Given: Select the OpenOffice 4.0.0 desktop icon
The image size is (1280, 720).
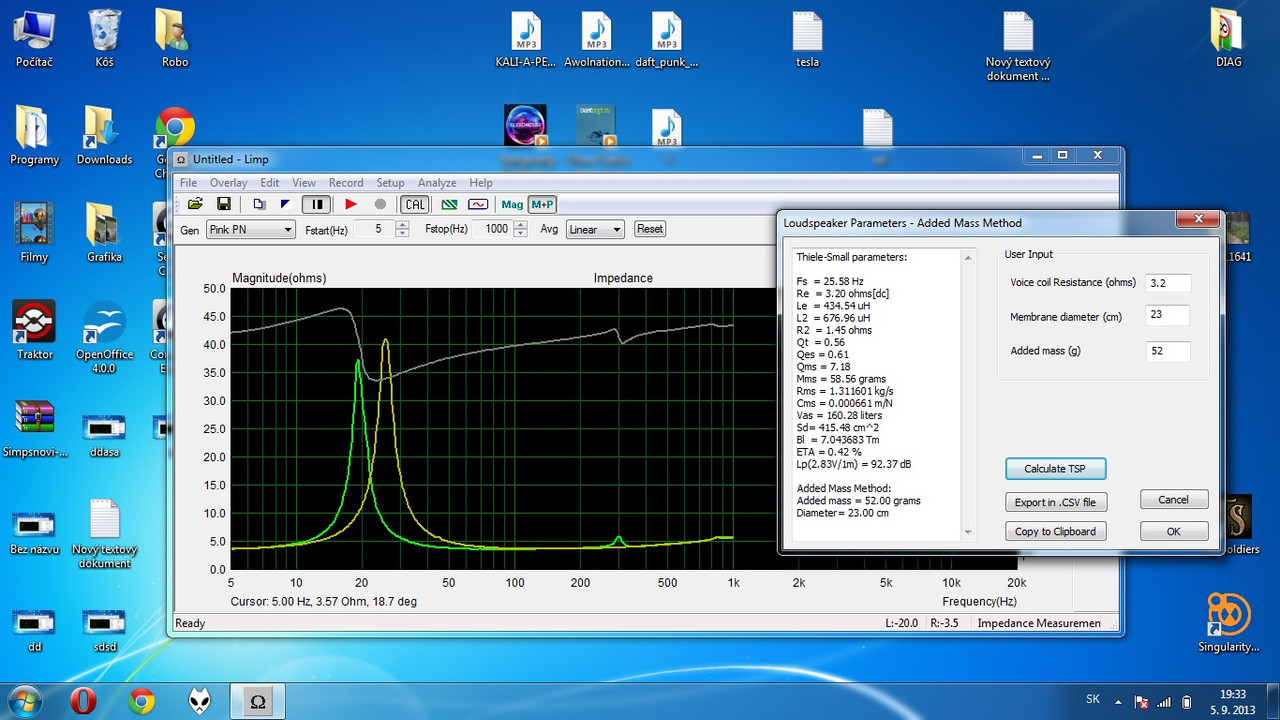Looking at the screenshot, I should coord(104,336).
